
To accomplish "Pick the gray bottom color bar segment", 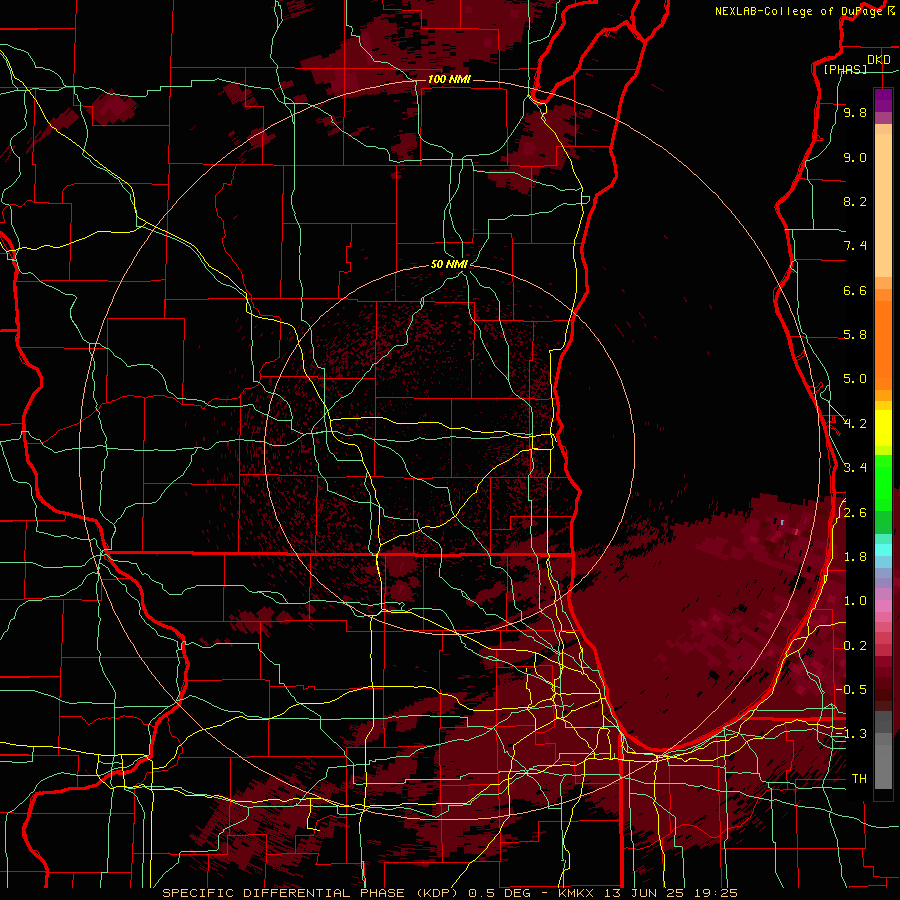I will 883,767.
